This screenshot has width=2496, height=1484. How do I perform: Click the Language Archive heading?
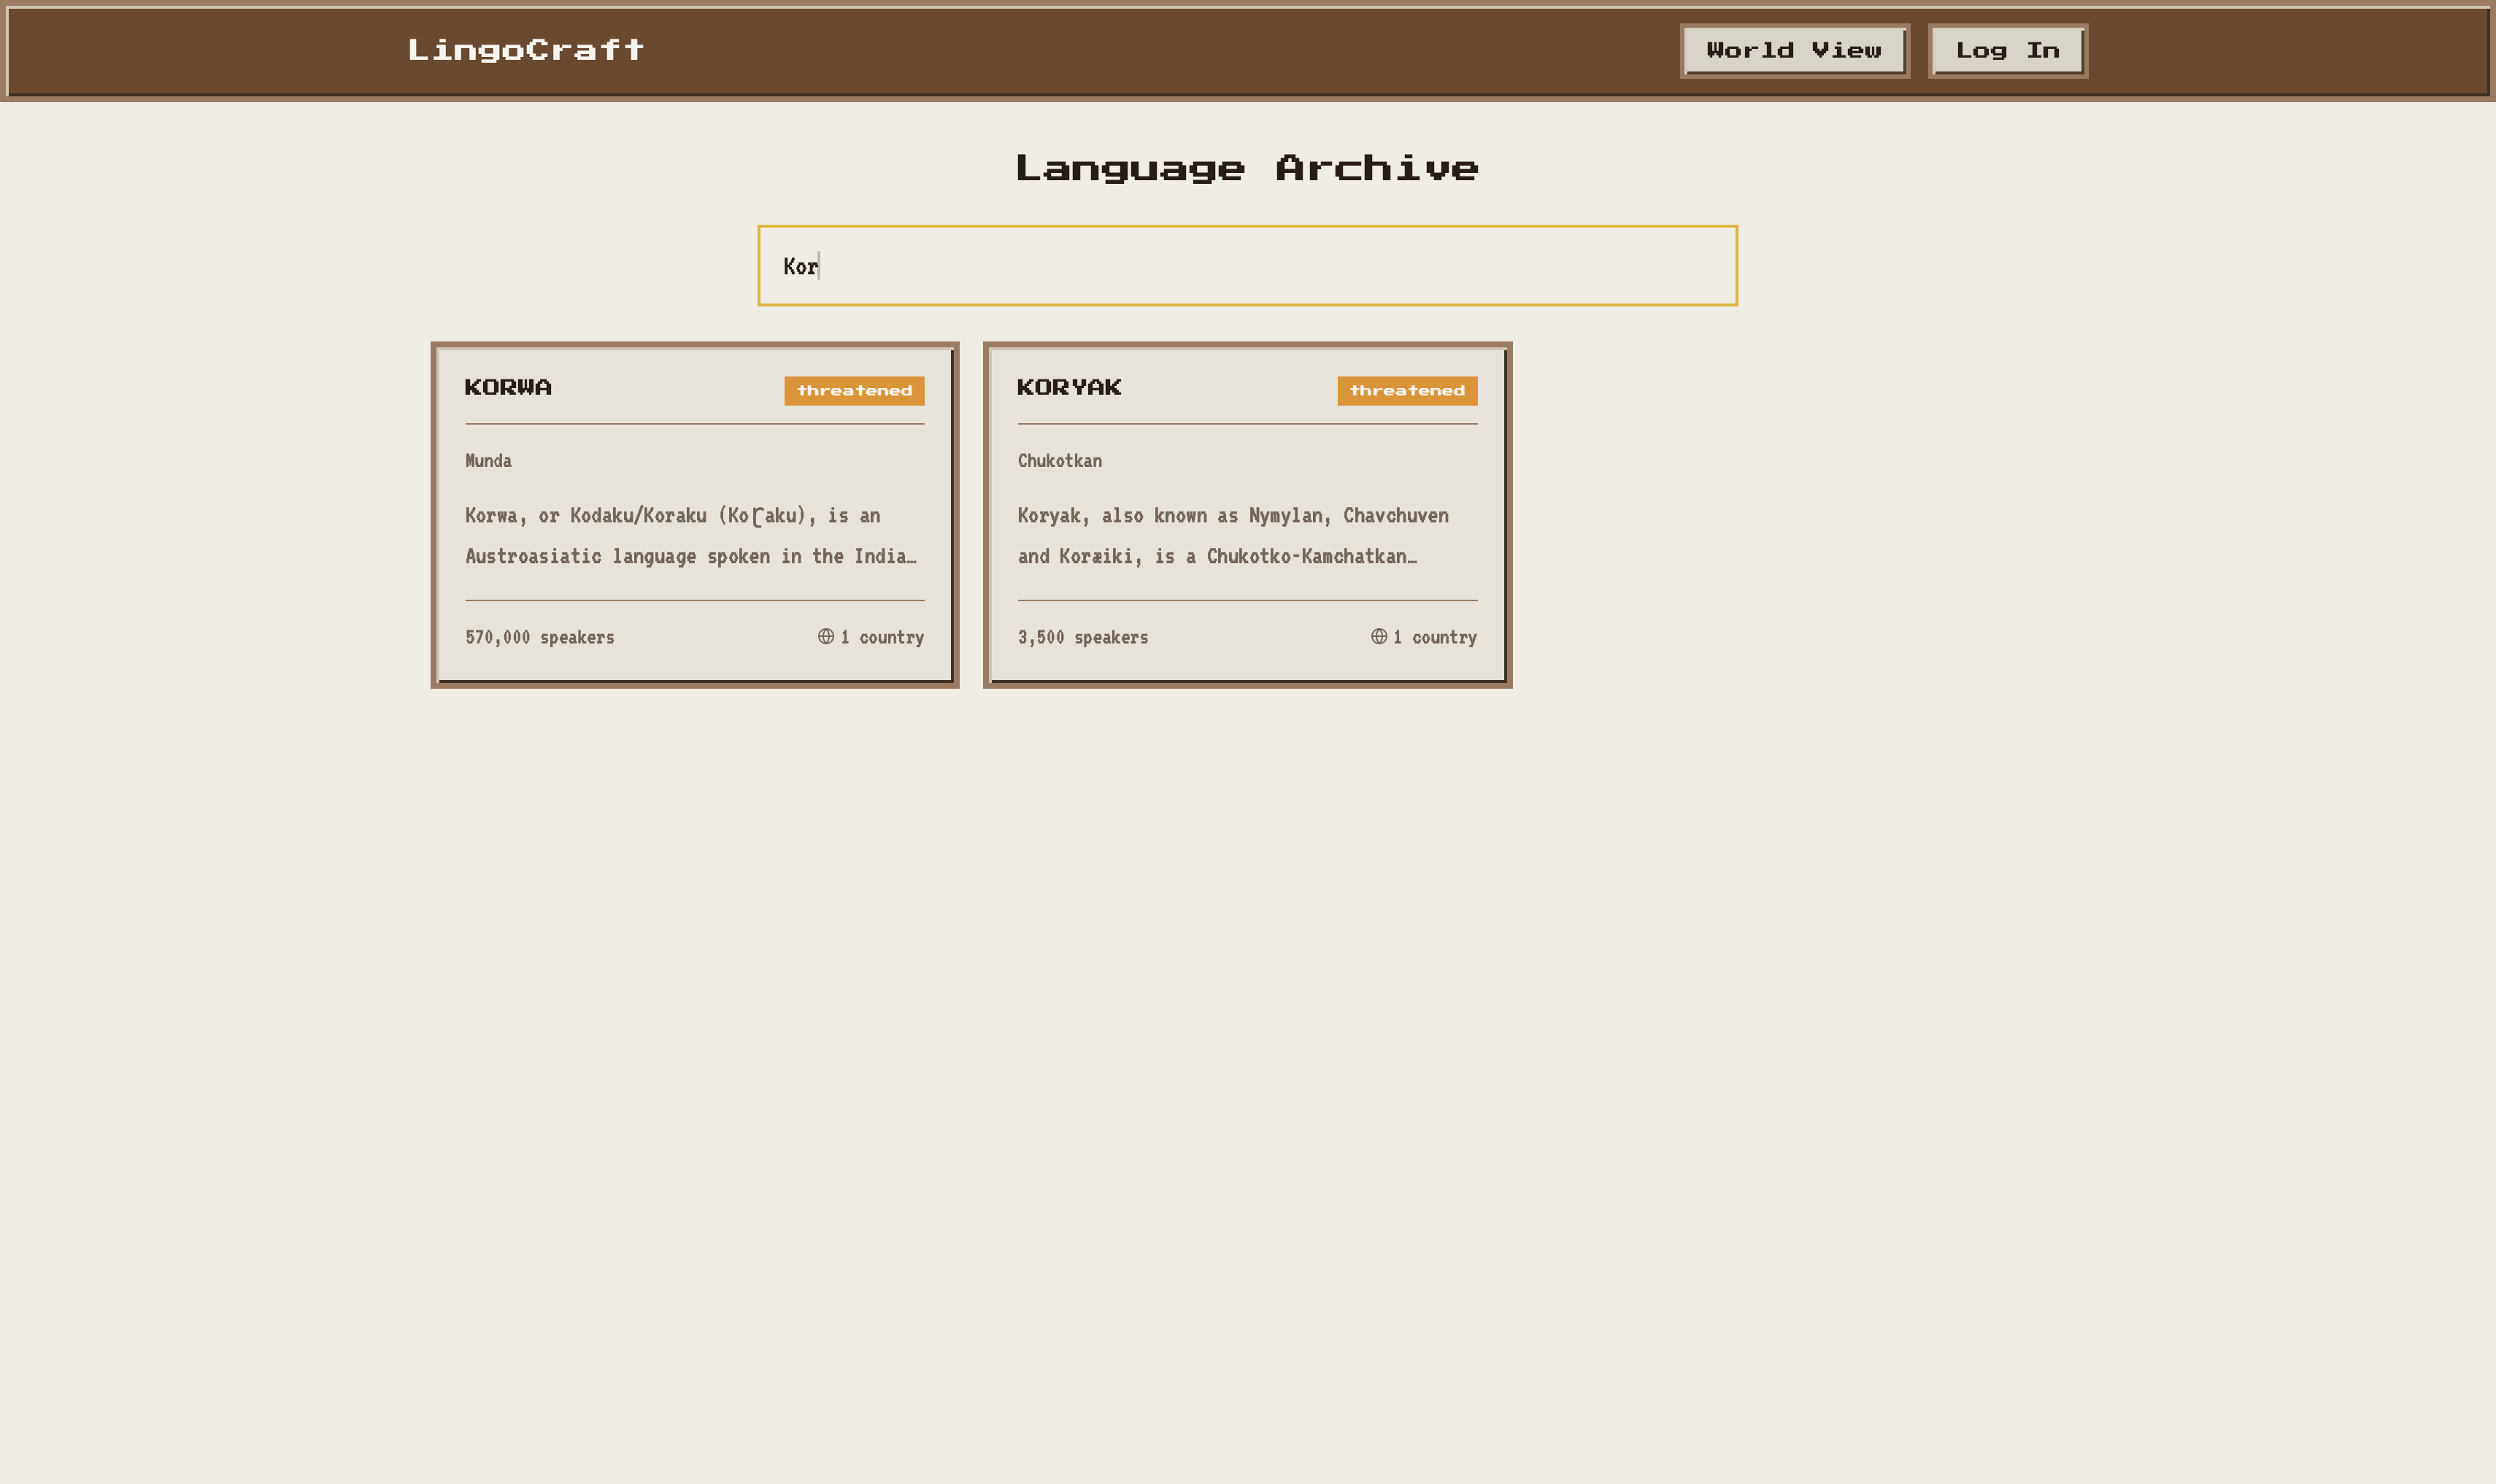(1247, 168)
